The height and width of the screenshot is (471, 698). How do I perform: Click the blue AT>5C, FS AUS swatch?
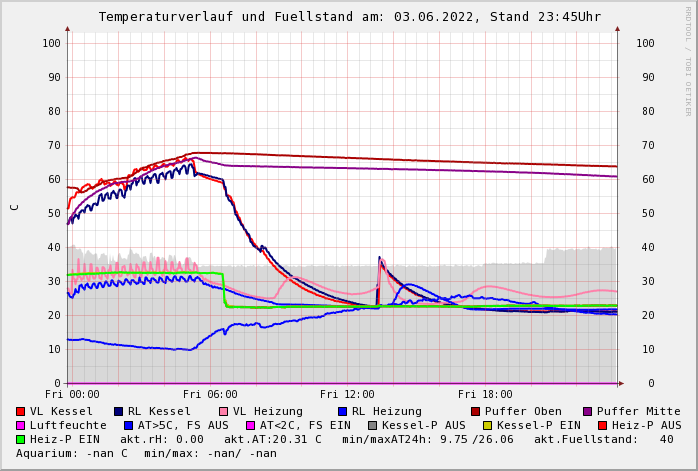pos(128,425)
